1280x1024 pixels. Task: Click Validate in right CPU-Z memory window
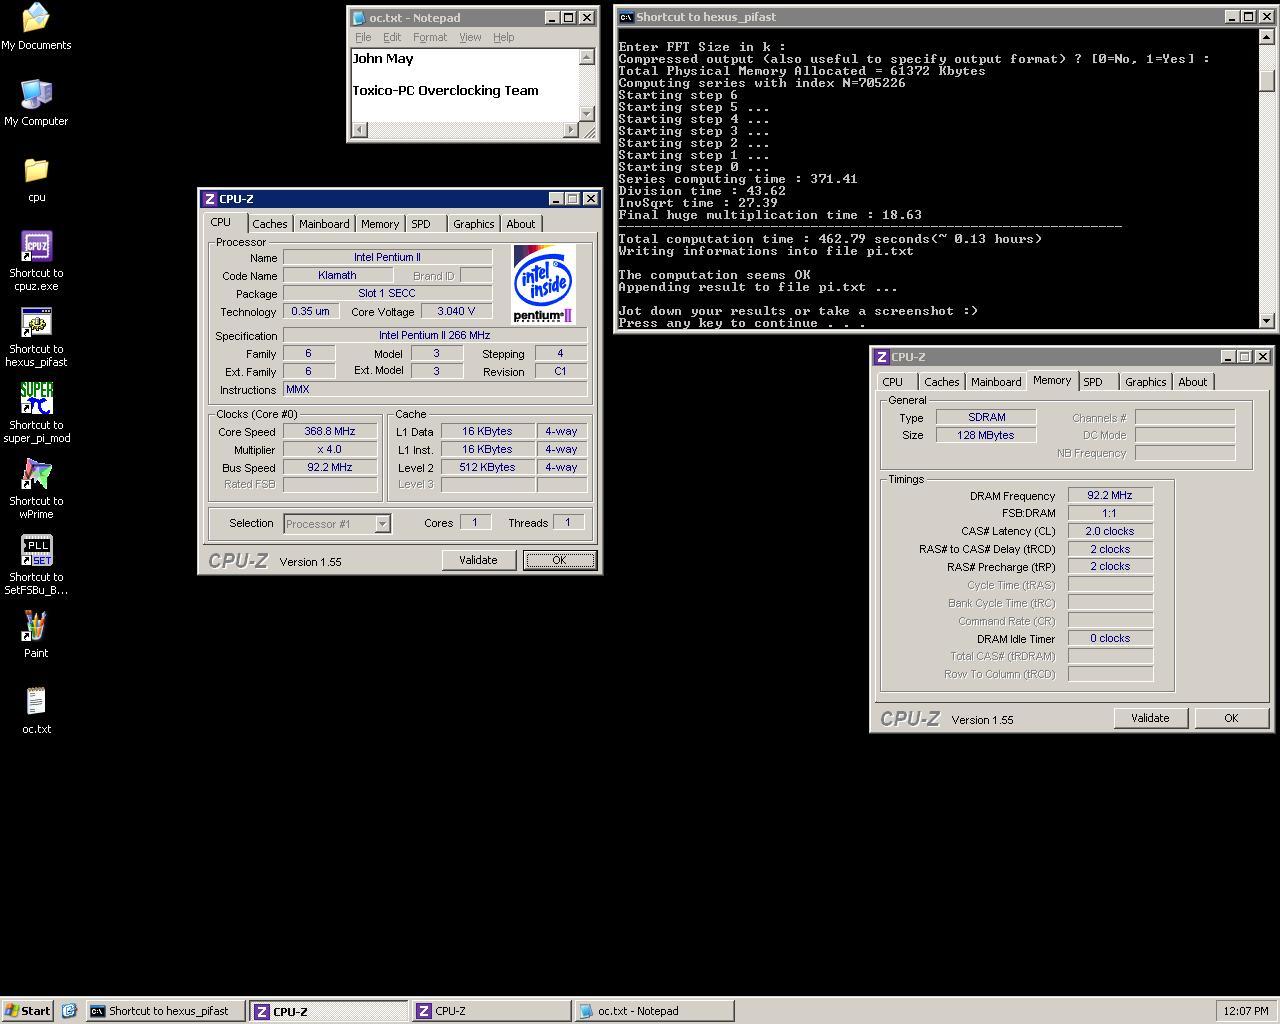[x=1150, y=718]
